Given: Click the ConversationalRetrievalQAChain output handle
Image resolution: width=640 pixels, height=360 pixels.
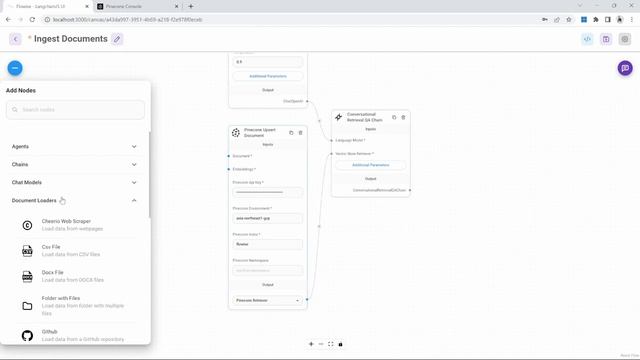Looking at the screenshot, I should pos(410,190).
